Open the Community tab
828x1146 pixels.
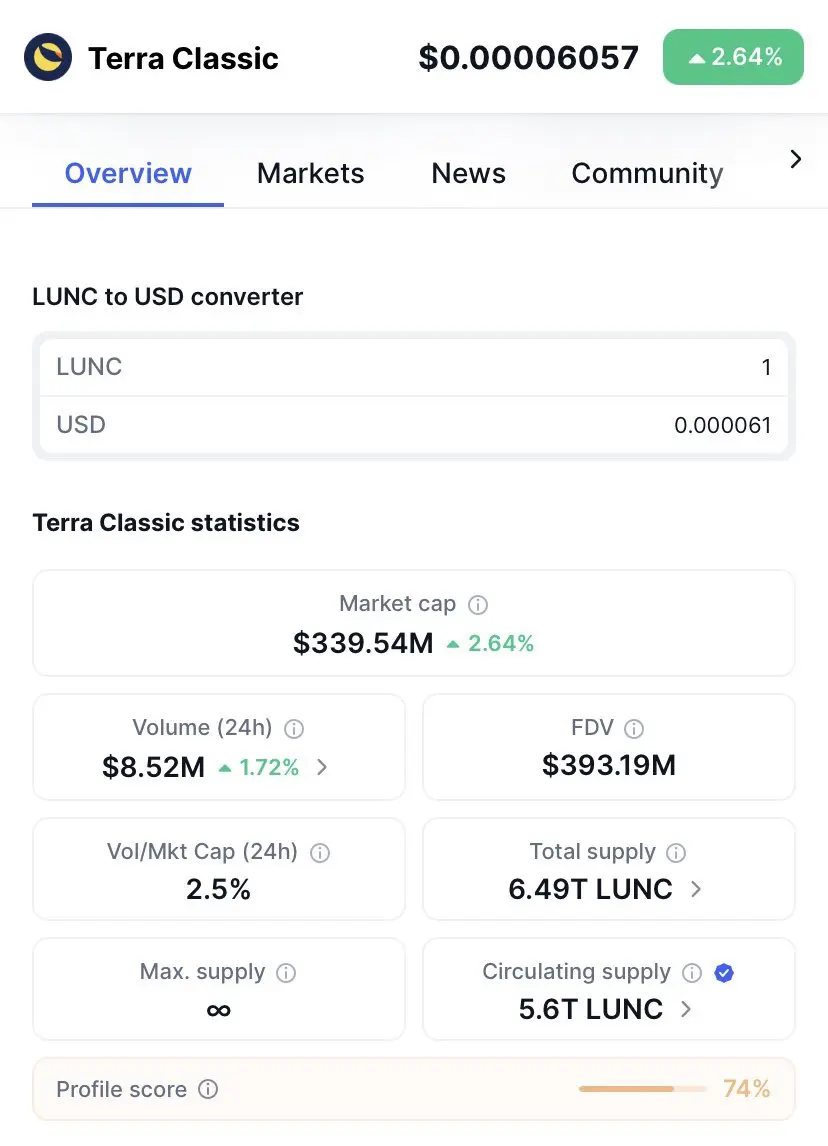click(647, 174)
